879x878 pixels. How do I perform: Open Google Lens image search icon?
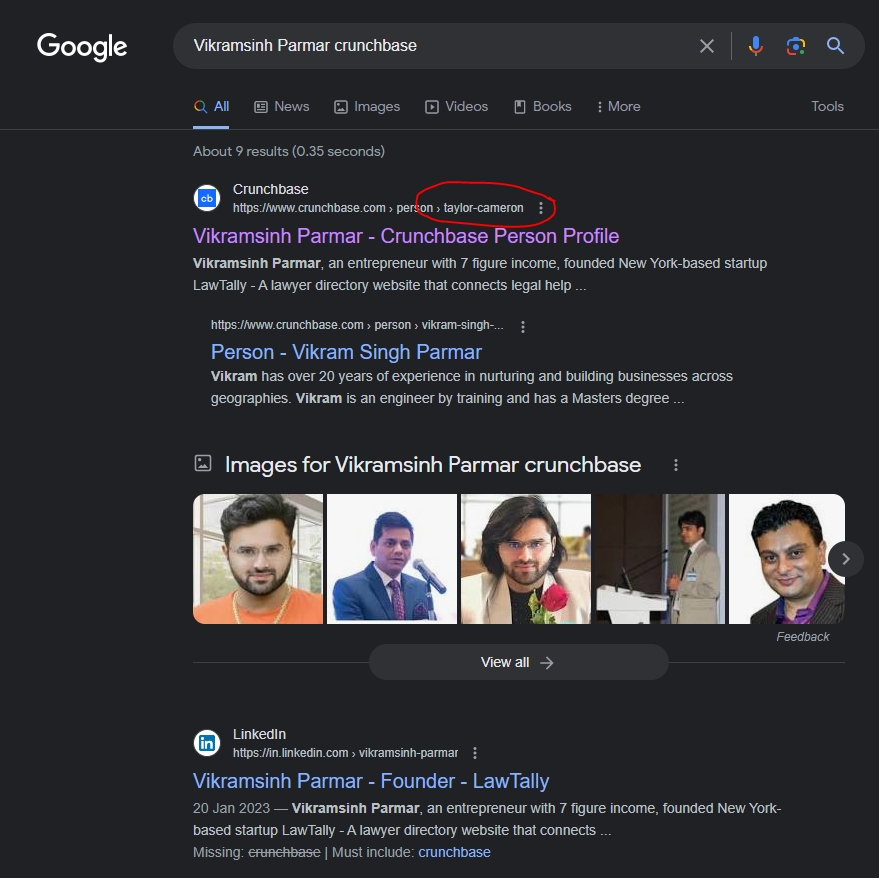tap(795, 46)
